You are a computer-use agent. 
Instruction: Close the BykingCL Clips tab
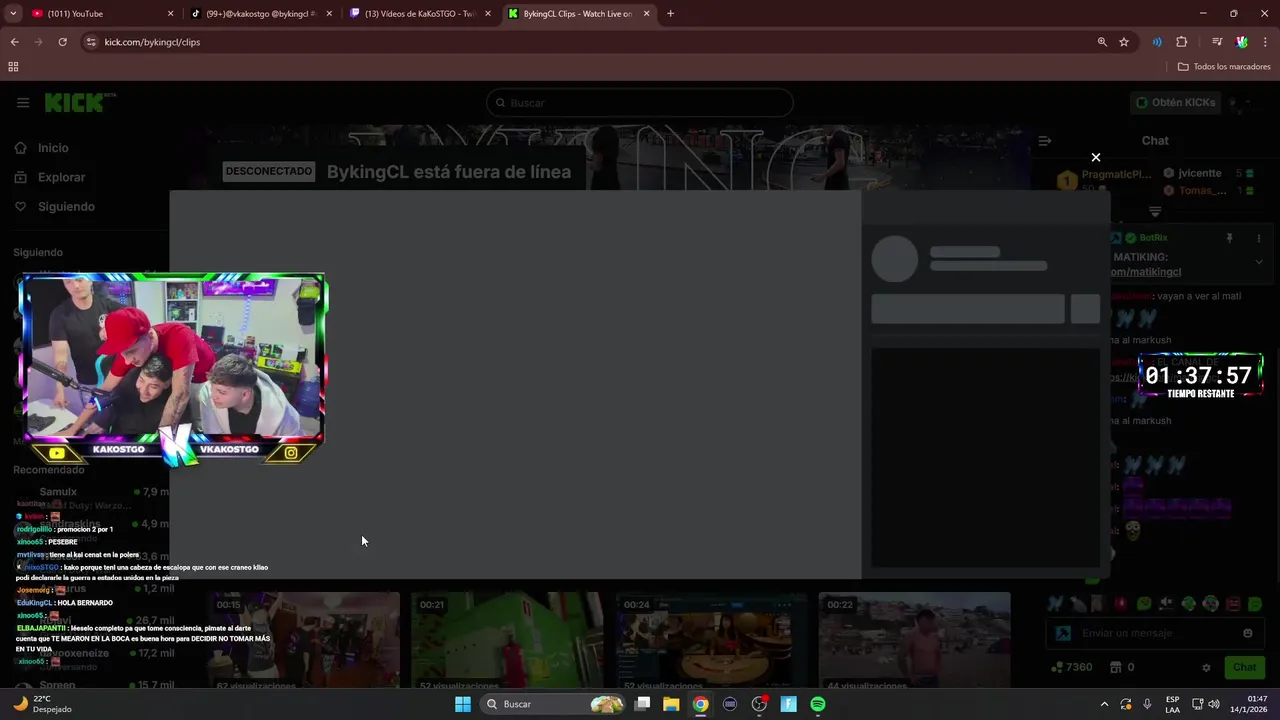click(647, 14)
